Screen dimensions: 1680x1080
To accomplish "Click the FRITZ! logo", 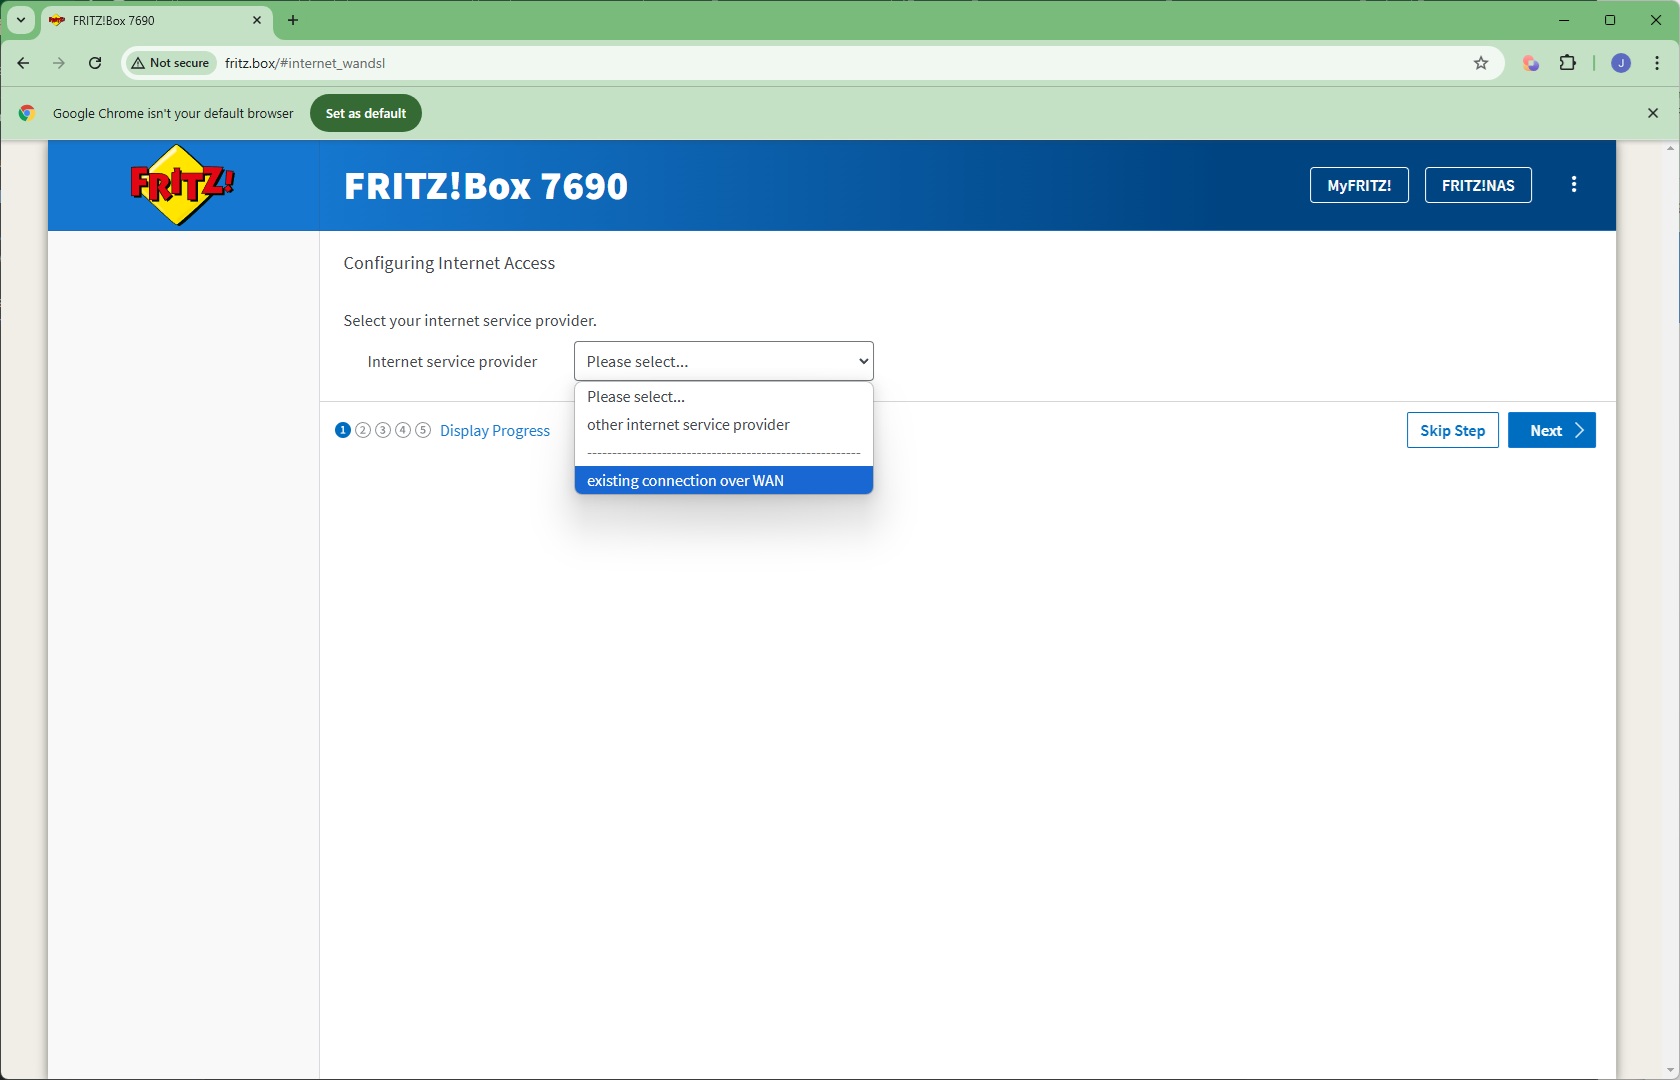I will 183,185.
